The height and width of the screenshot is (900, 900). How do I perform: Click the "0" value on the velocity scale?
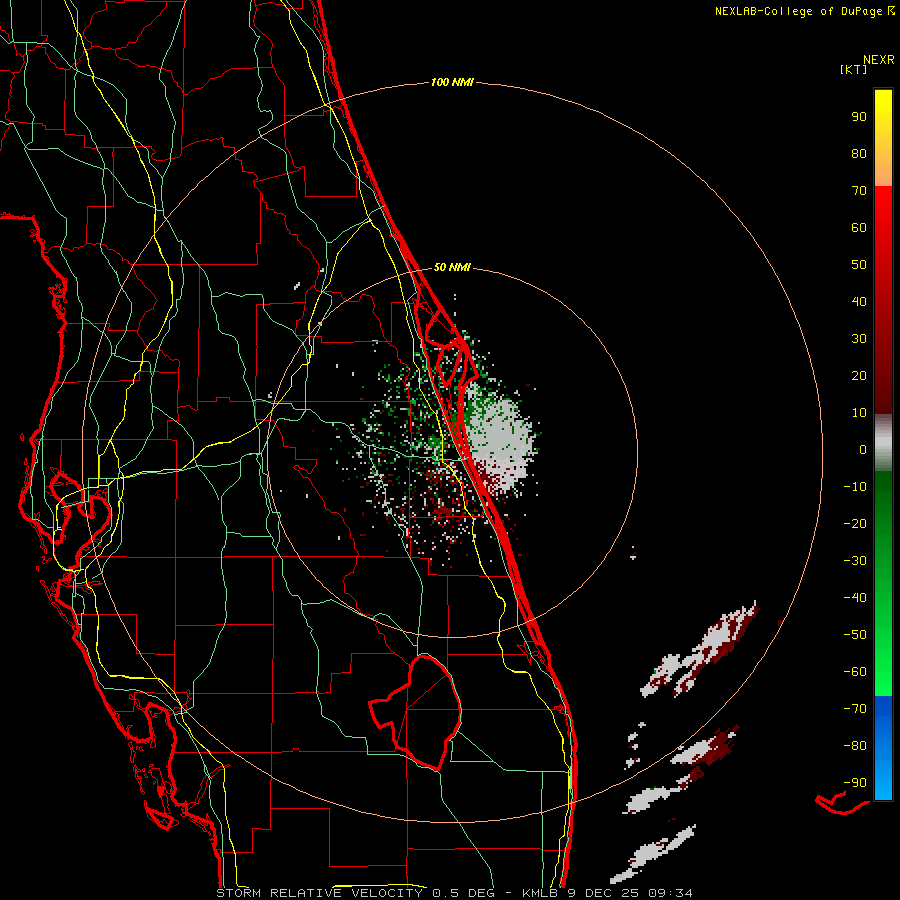pos(863,450)
